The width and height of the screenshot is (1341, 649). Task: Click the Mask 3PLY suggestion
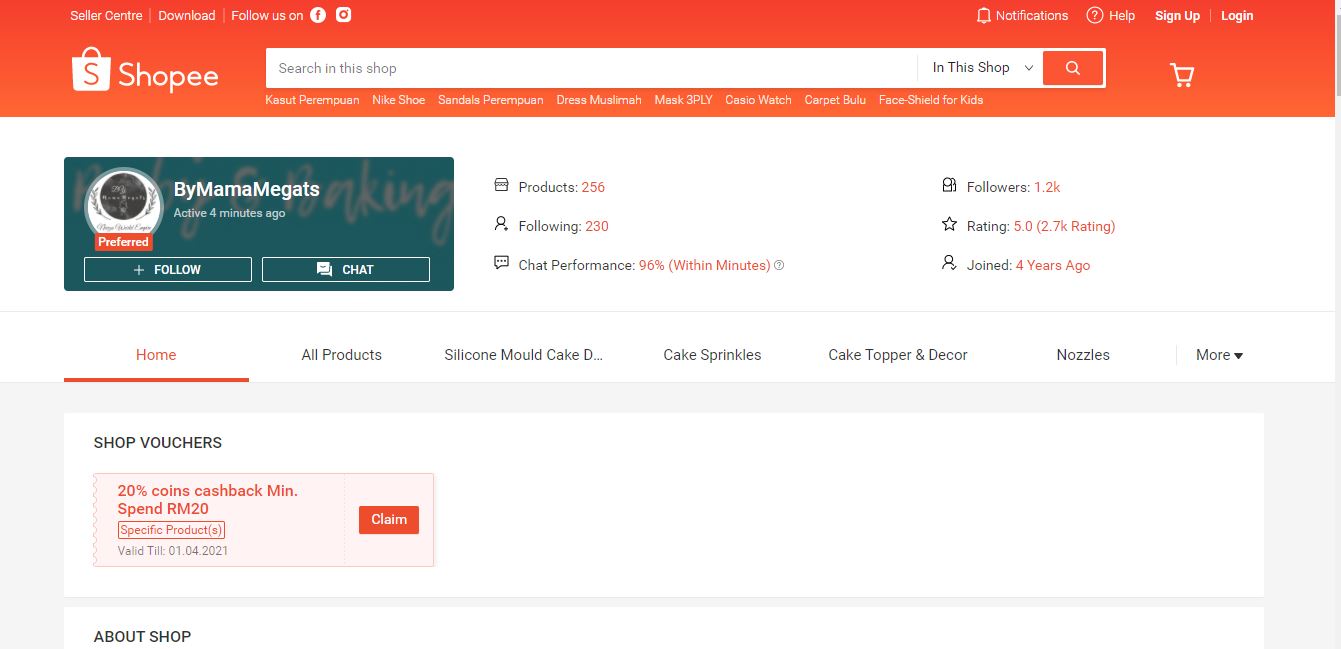pyautogui.click(x=684, y=100)
